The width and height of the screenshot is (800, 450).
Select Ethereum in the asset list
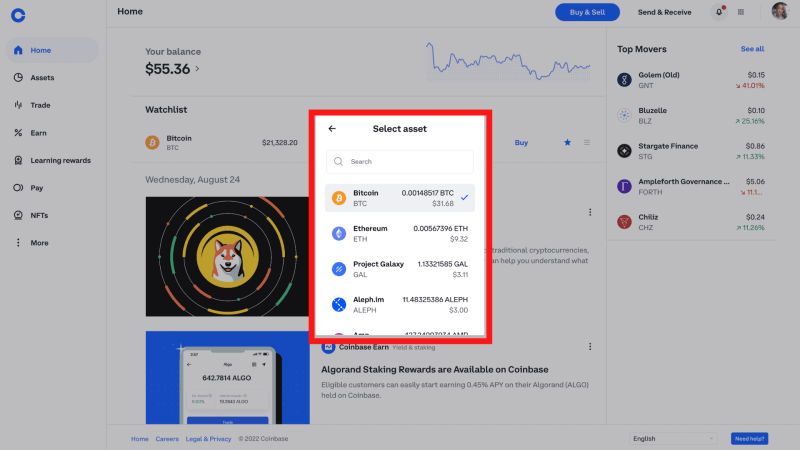(x=399, y=234)
